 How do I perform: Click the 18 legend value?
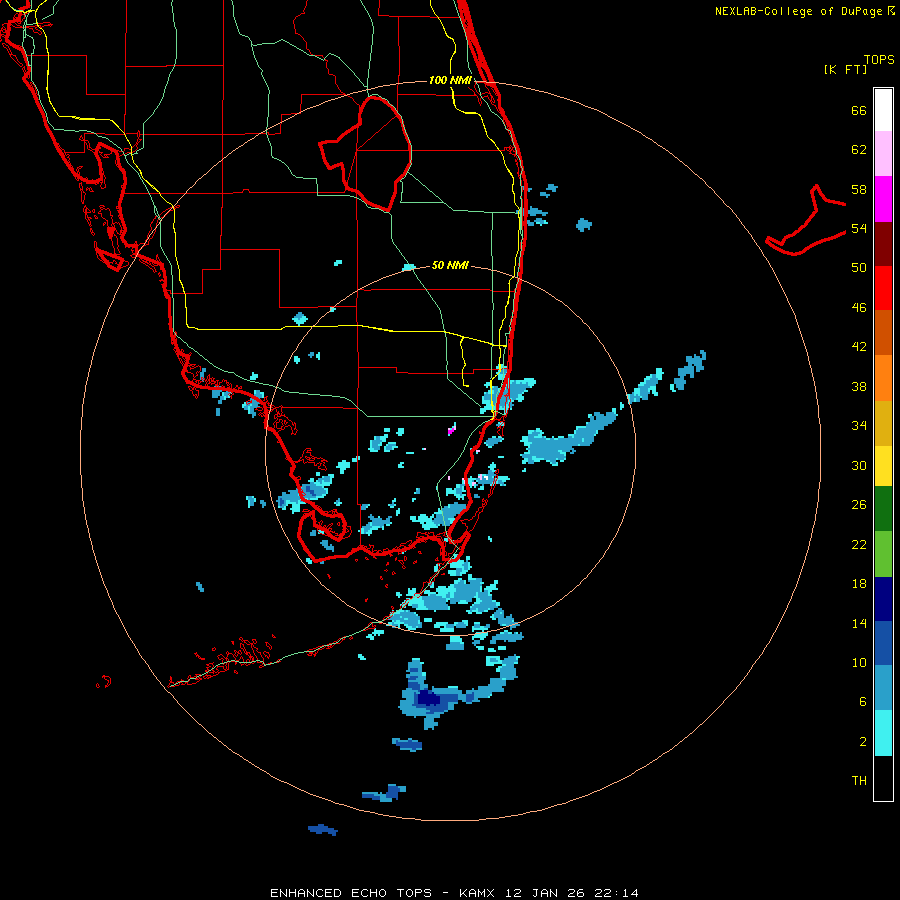[859, 584]
